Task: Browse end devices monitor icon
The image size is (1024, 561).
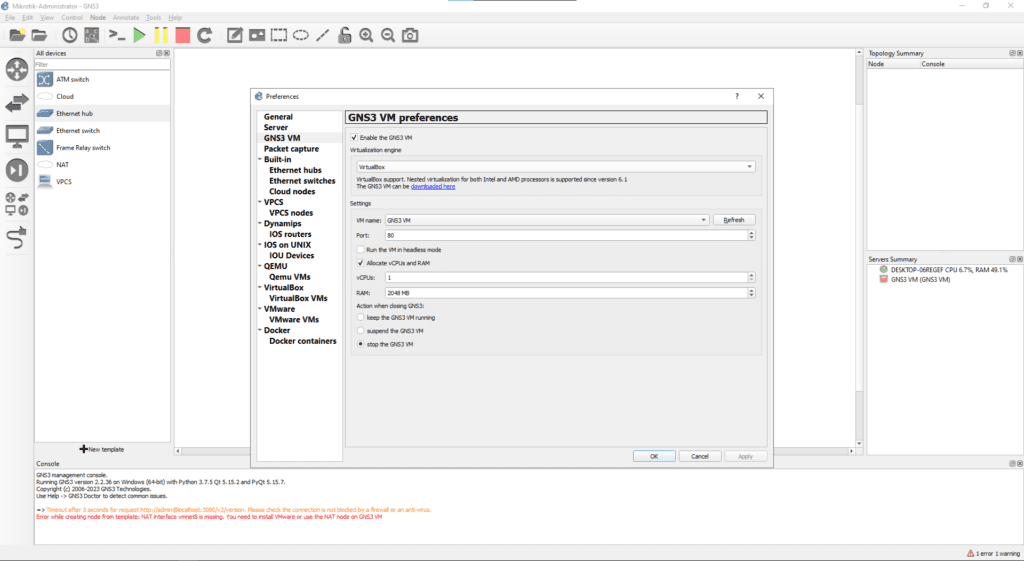Action: point(17,136)
